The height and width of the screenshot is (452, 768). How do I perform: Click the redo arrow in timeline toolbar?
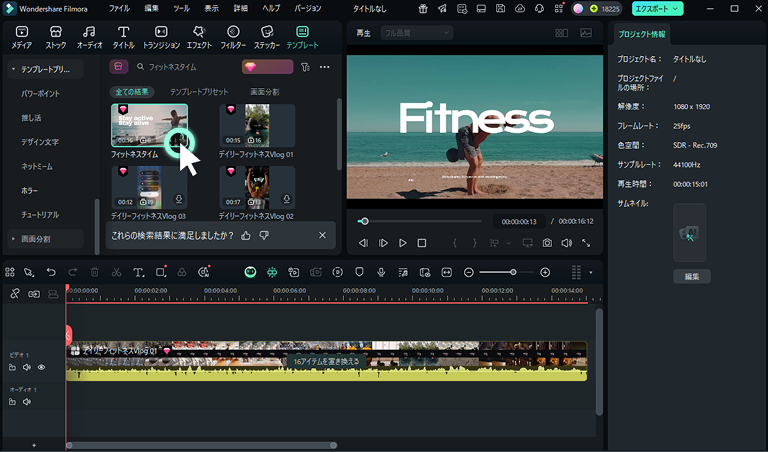(72, 272)
